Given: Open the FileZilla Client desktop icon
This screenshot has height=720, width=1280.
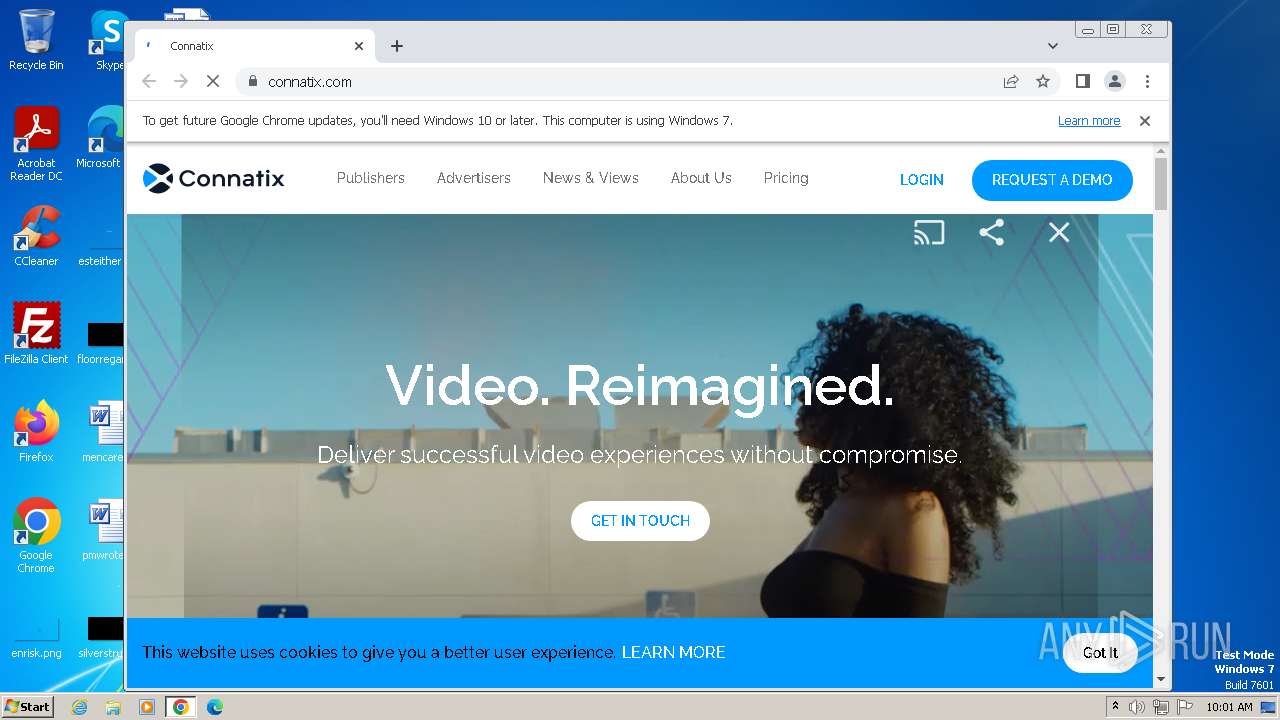Looking at the screenshot, I should [x=36, y=334].
